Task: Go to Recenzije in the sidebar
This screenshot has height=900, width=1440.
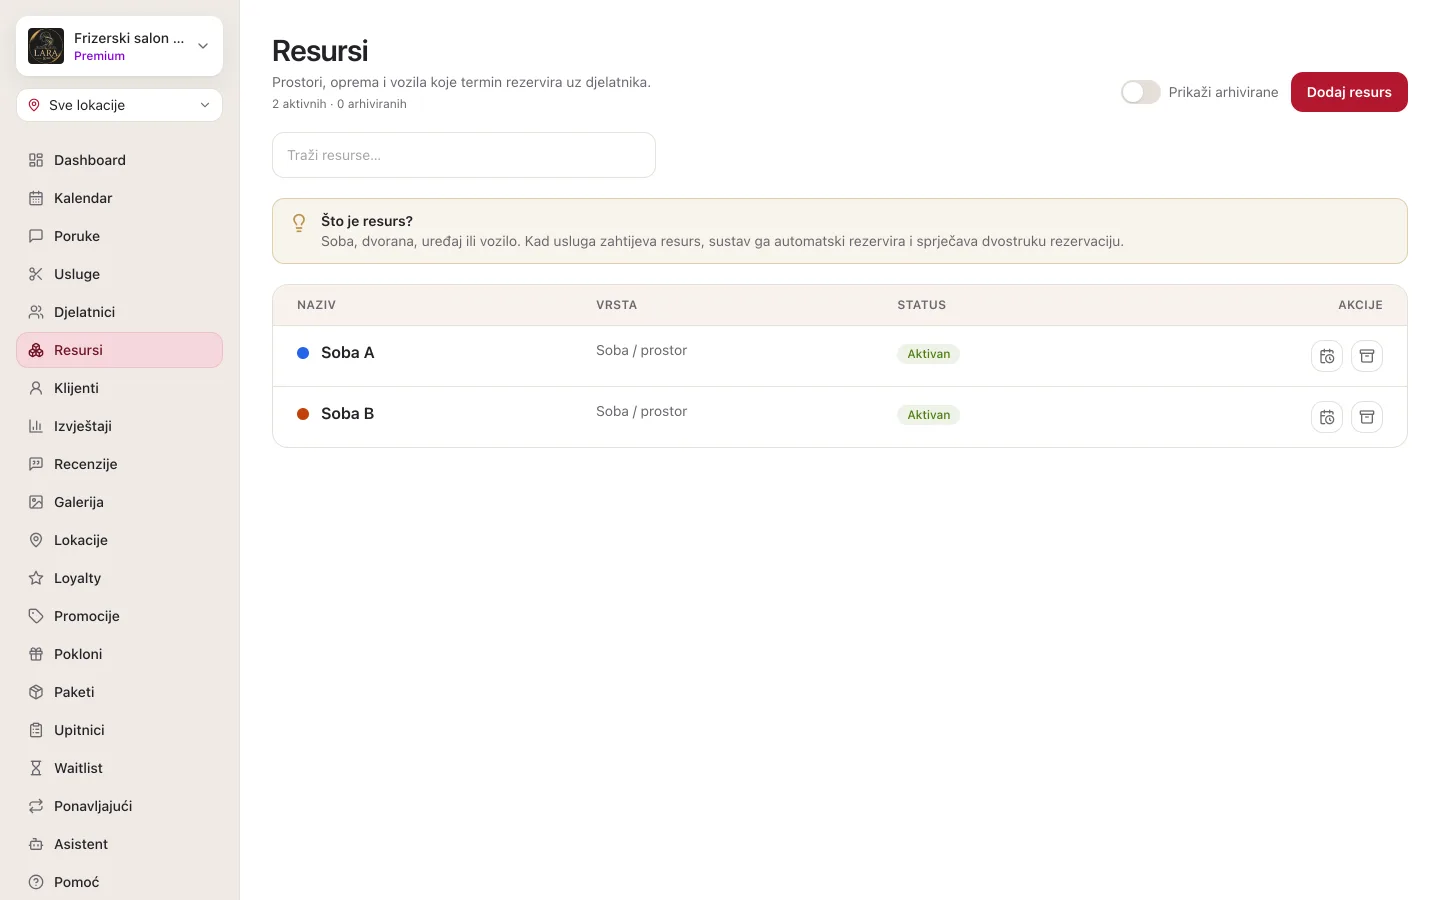Action: tap(119, 464)
